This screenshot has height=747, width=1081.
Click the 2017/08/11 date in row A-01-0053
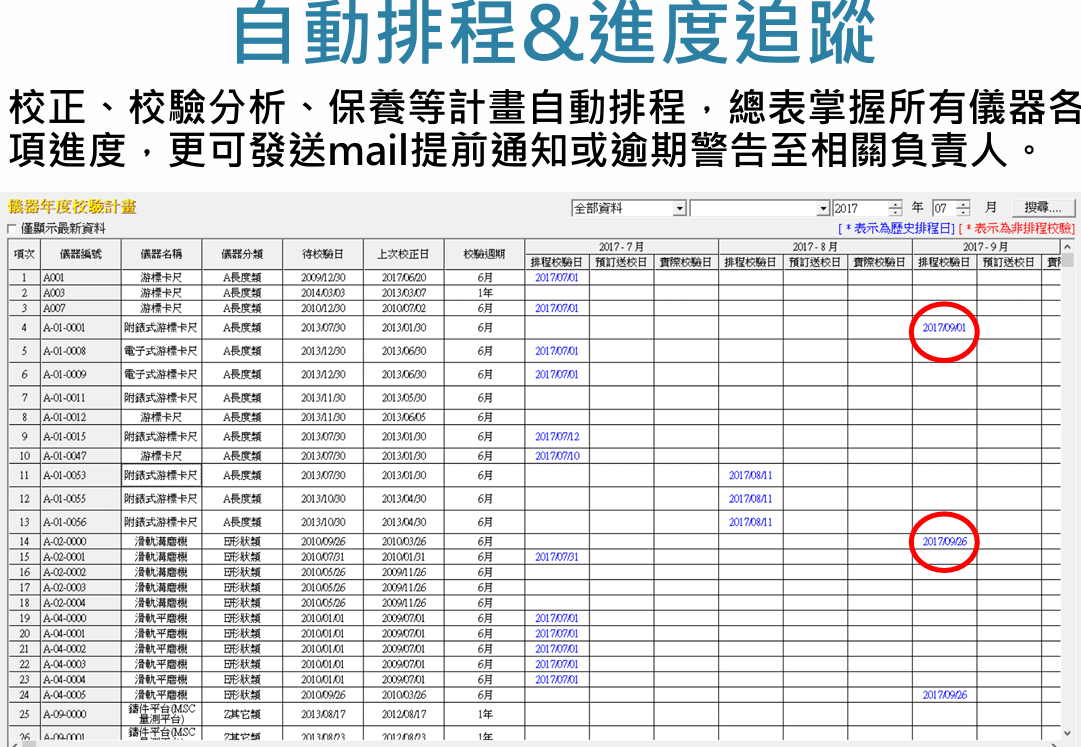pos(750,476)
